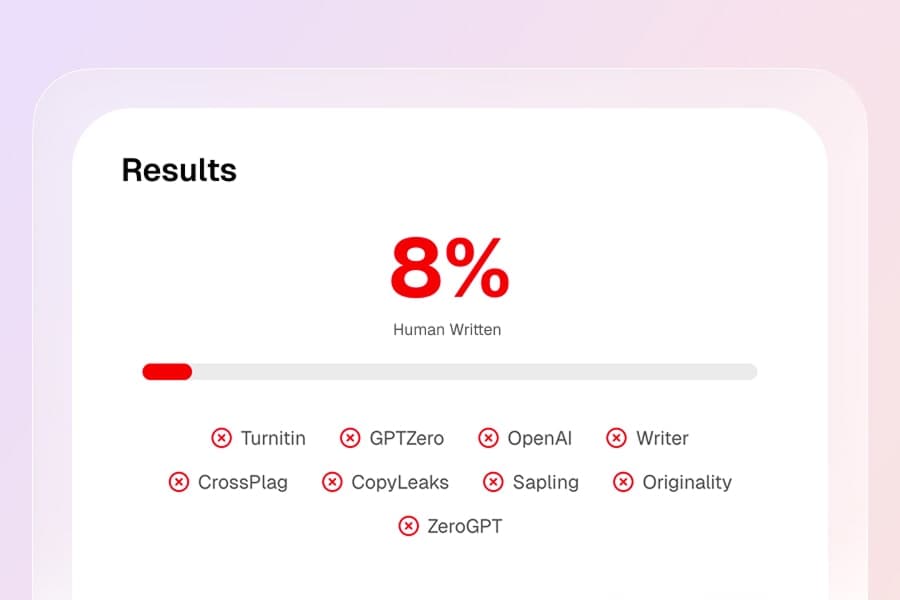Open the CrossPlag detector result
This screenshot has width=900, height=600.
pyautogui.click(x=243, y=482)
